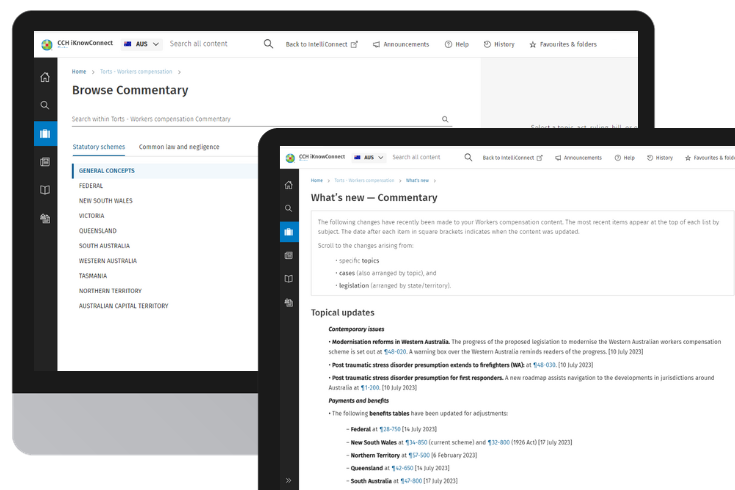Image resolution: width=735 pixels, height=490 pixels.
Task: Open AUS country dropdown in back window
Action: point(141,44)
